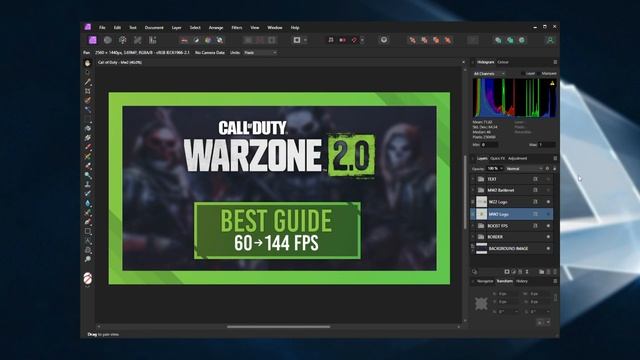Open the account profile icon
Image resolution: width=640 pixels, height=360 pixels.
(550, 40)
